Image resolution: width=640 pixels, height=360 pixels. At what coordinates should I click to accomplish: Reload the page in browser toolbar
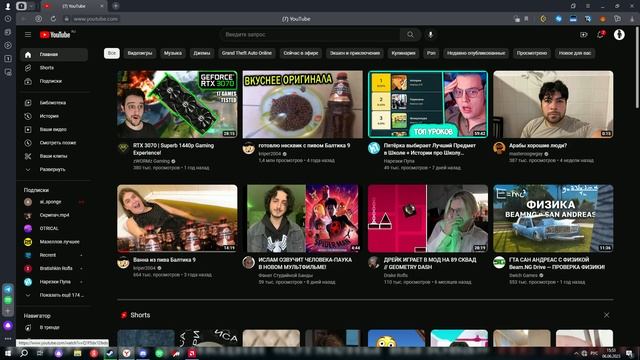click(x=53, y=19)
